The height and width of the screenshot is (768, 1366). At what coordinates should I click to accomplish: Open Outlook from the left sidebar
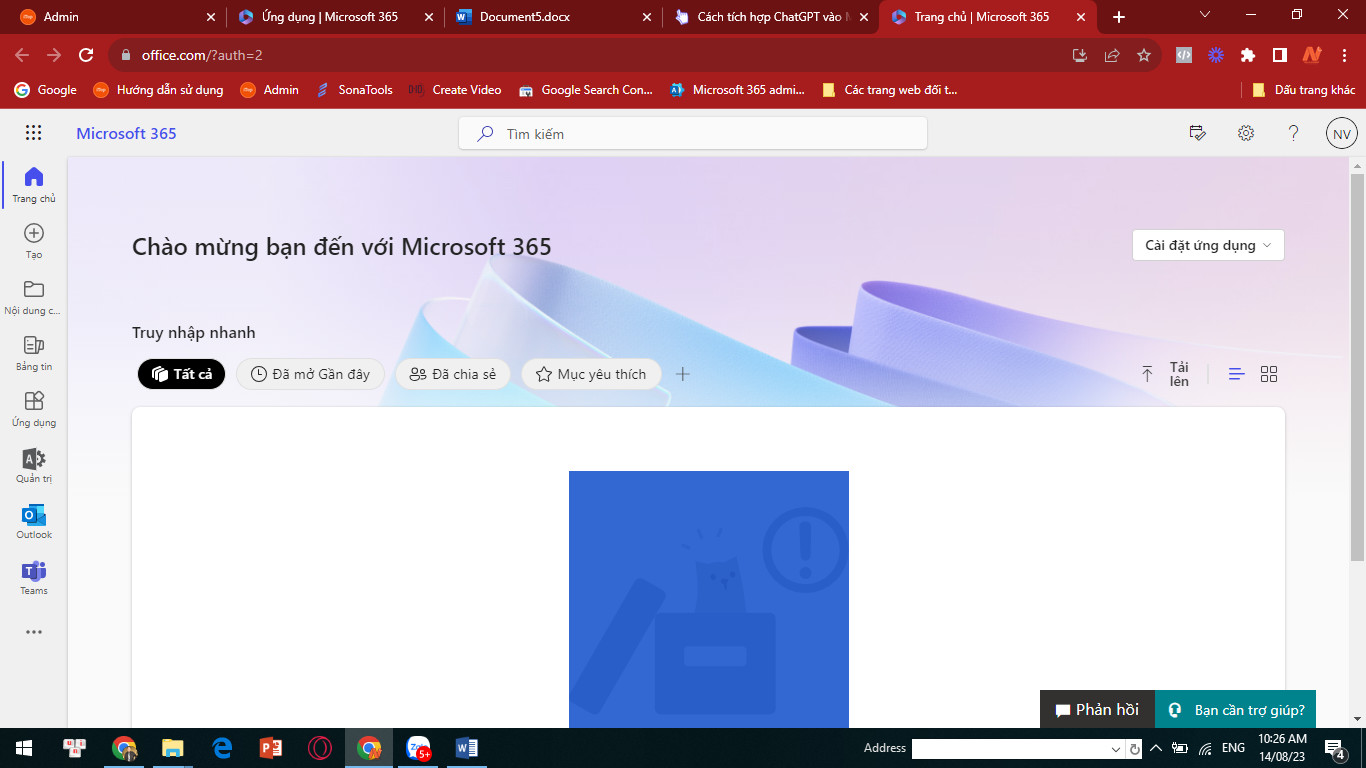(33, 521)
